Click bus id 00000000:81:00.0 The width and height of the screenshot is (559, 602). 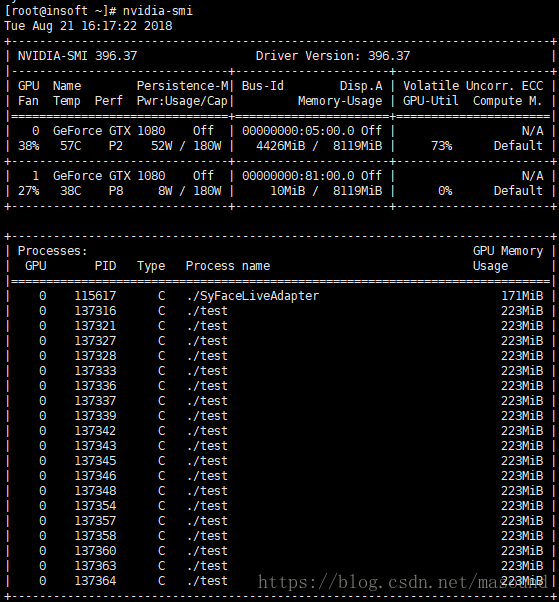point(298,176)
